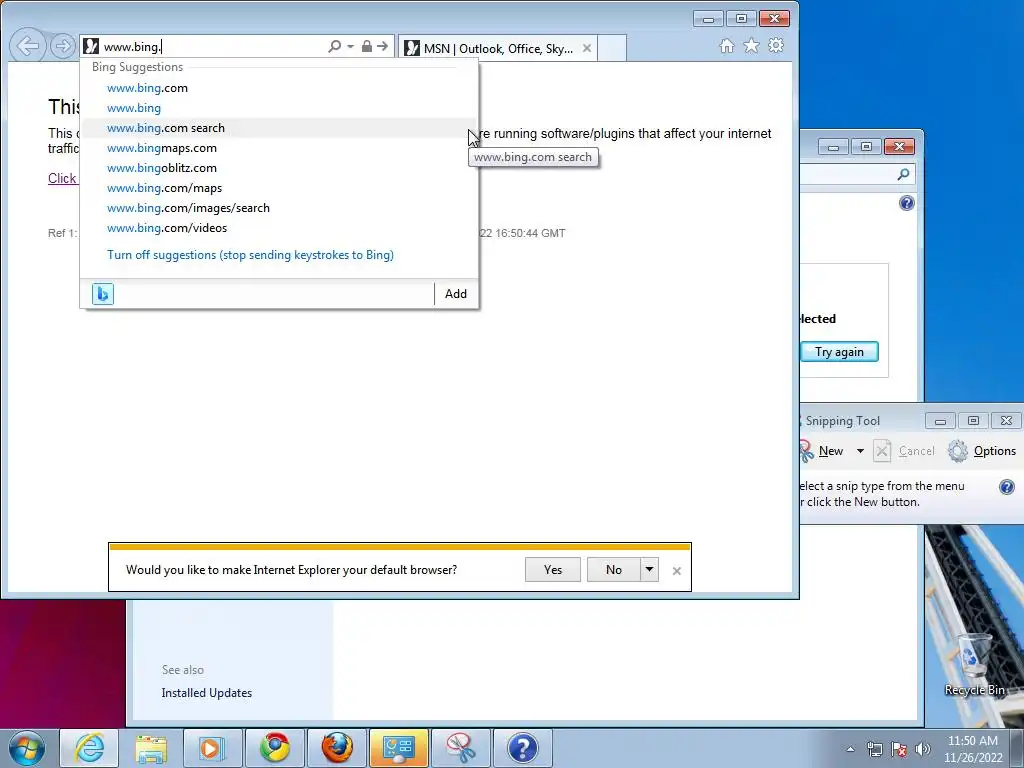Open Google Chrome taskbar icon
Viewport: 1024px width, 768px height.
[274, 748]
